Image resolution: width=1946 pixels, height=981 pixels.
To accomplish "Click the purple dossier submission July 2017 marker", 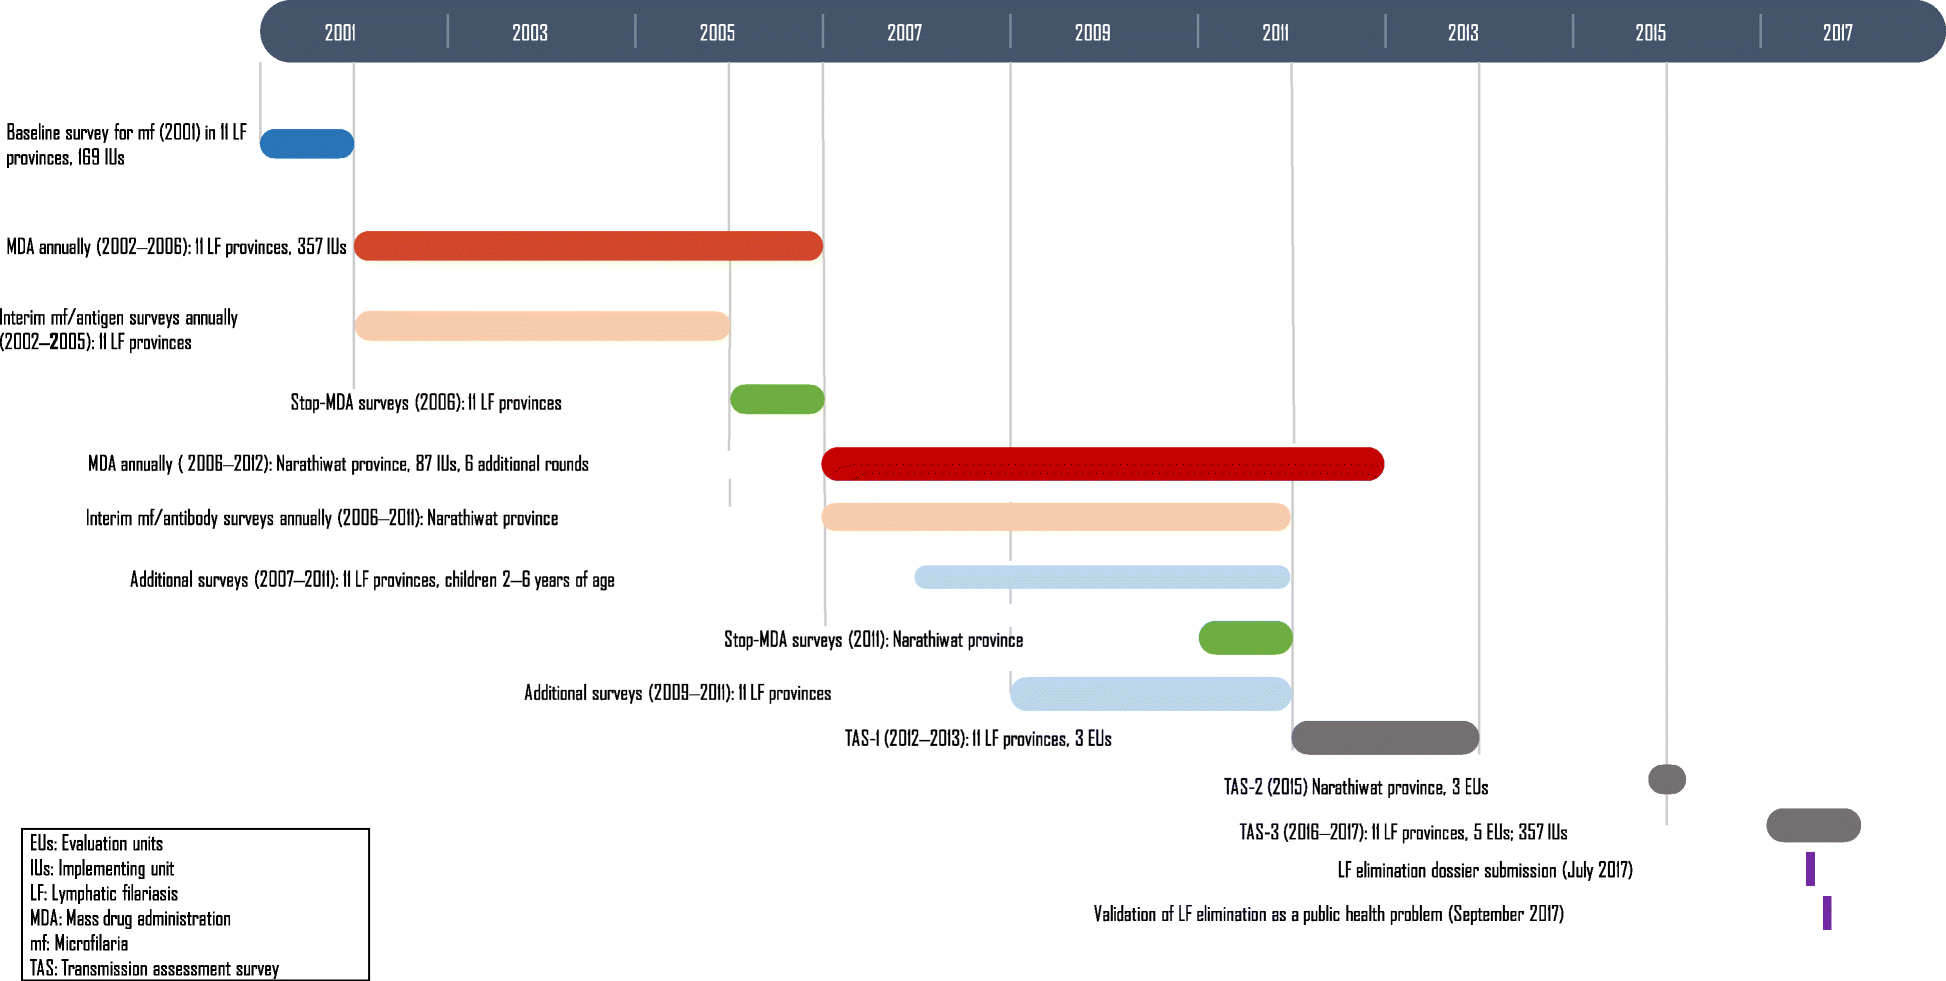I will tap(1810, 869).
